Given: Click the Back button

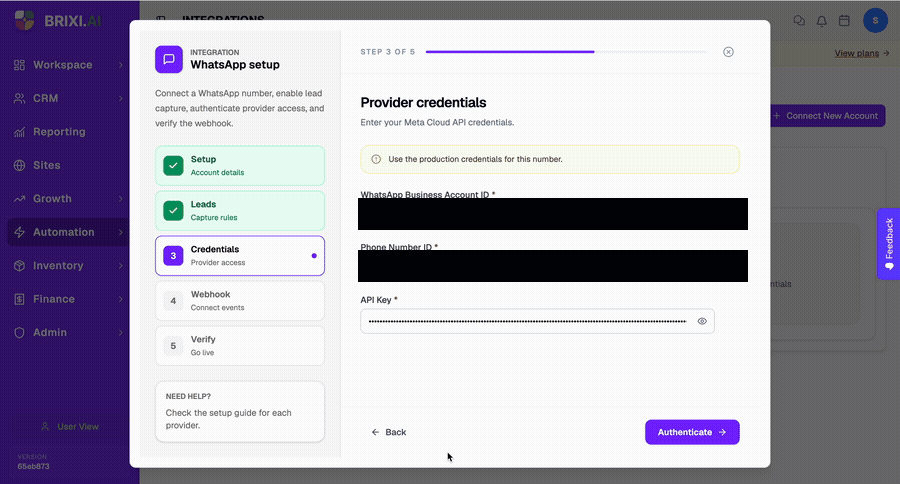Looking at the screenshot, I should click(x=389, y=432).
